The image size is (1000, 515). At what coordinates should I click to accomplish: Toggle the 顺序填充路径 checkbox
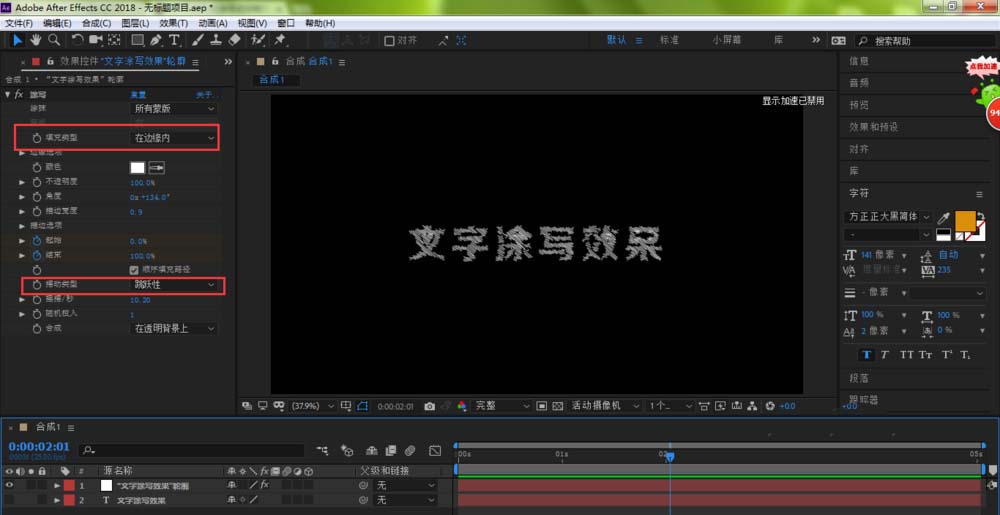click(134, 270)
